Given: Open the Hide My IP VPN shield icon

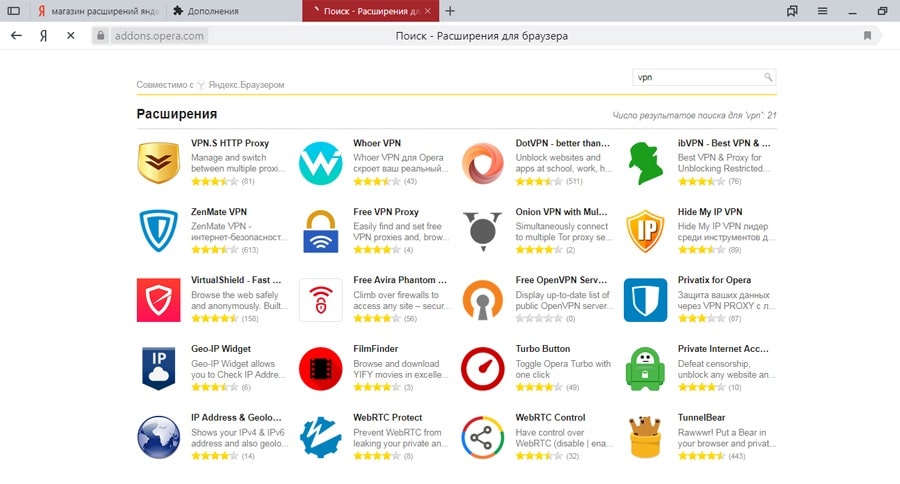Looking at the screenshot, I should [x=645, y=231].
